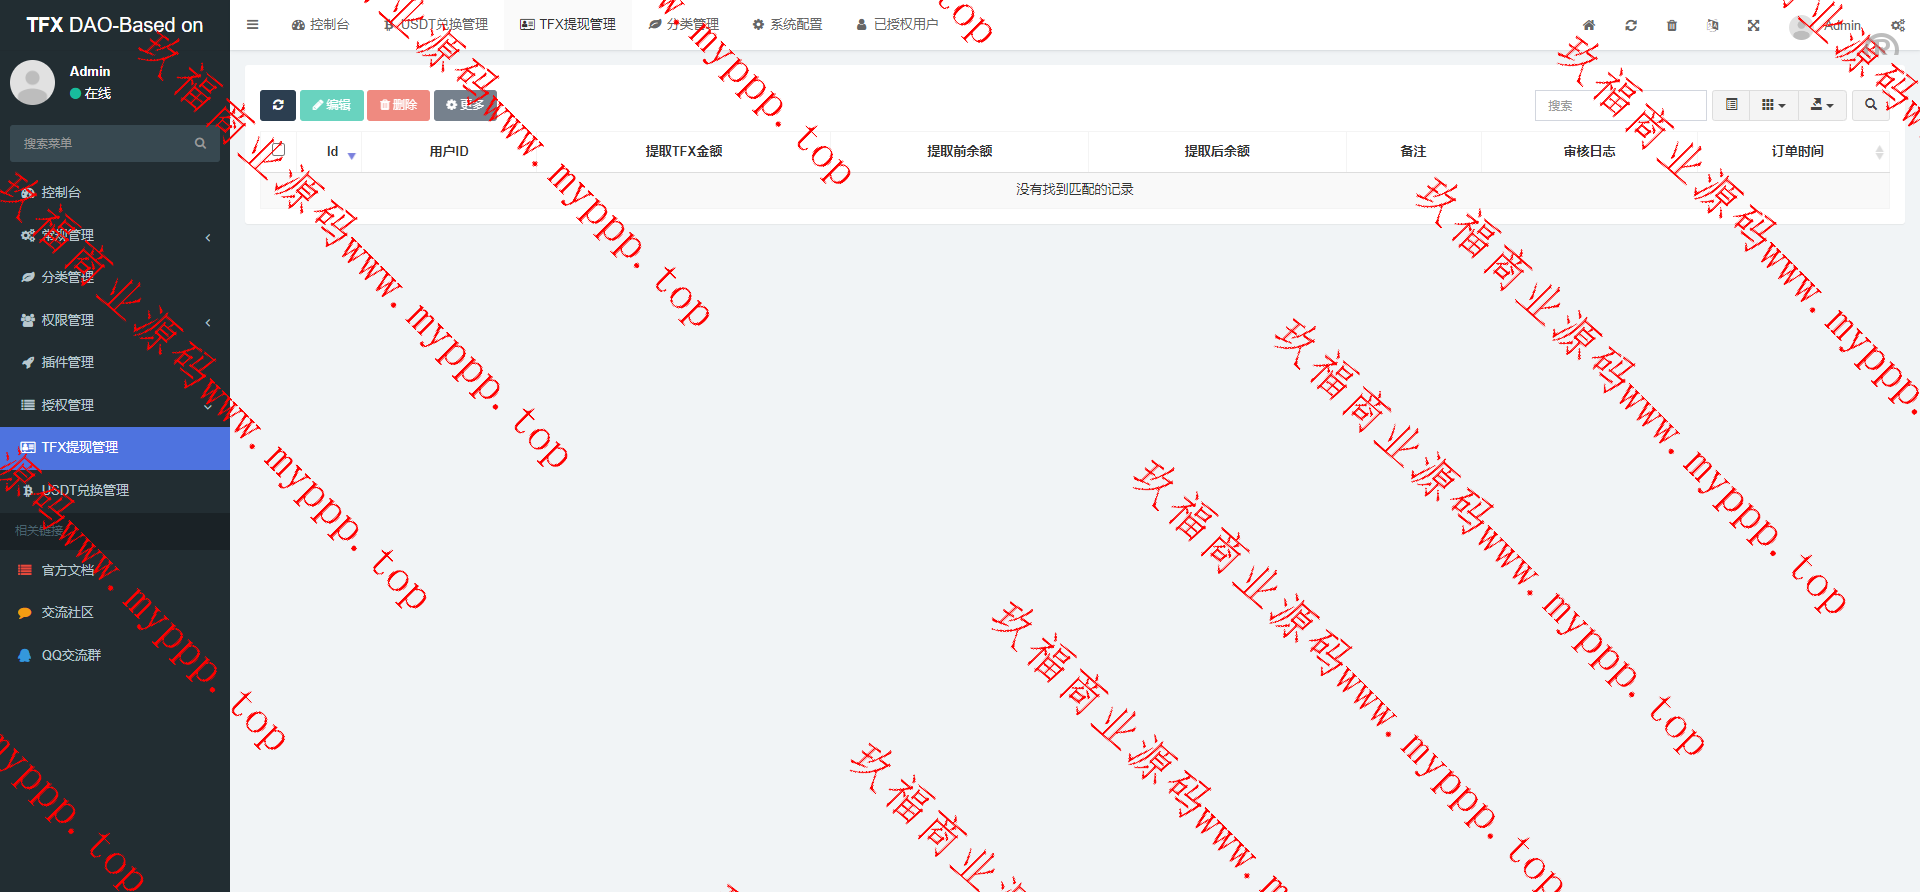Viewport: 1920px width, 892px height.
Task: Click the trash icon to clear cache
Action: tap(1672, 25)
